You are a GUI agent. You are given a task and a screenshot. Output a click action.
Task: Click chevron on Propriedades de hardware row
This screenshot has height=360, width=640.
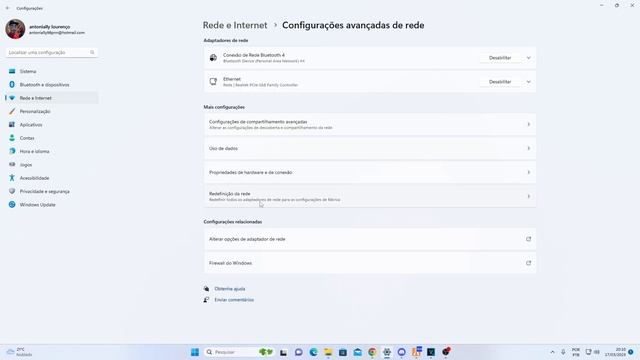point(529,173)
